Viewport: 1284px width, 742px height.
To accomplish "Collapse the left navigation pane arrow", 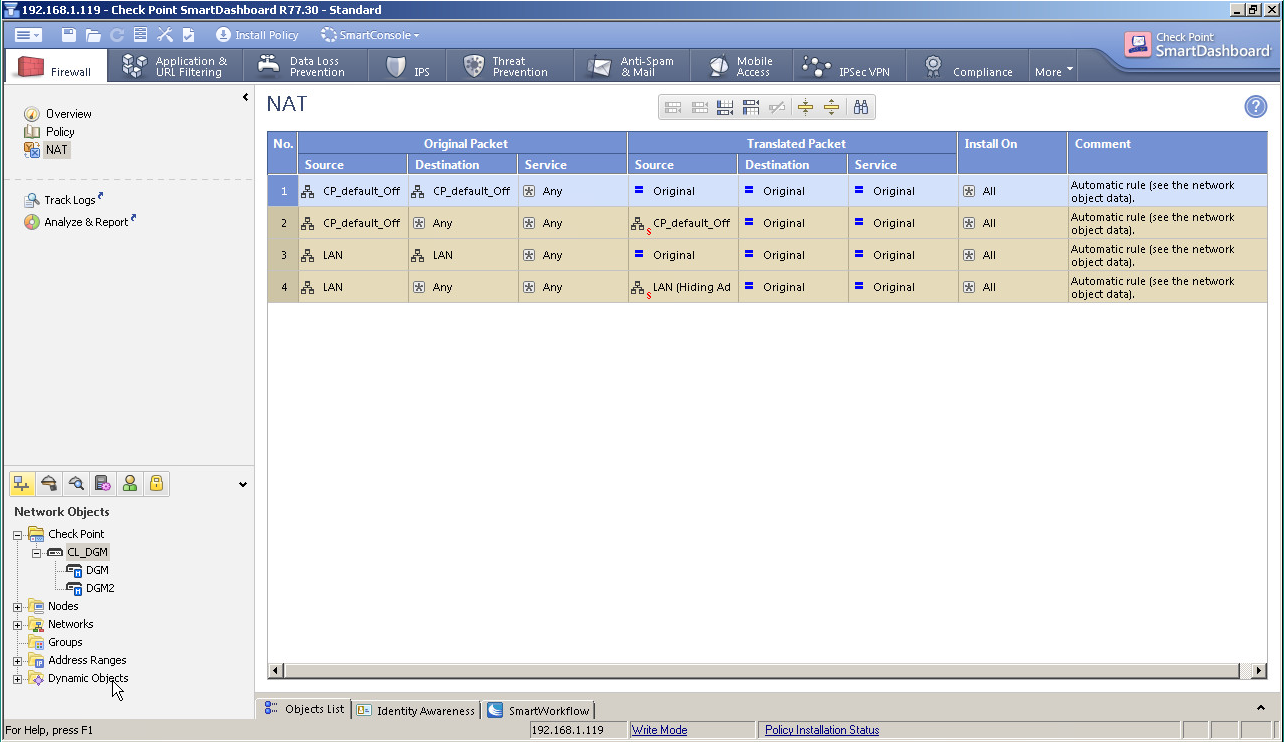I will tap(245, 97).
